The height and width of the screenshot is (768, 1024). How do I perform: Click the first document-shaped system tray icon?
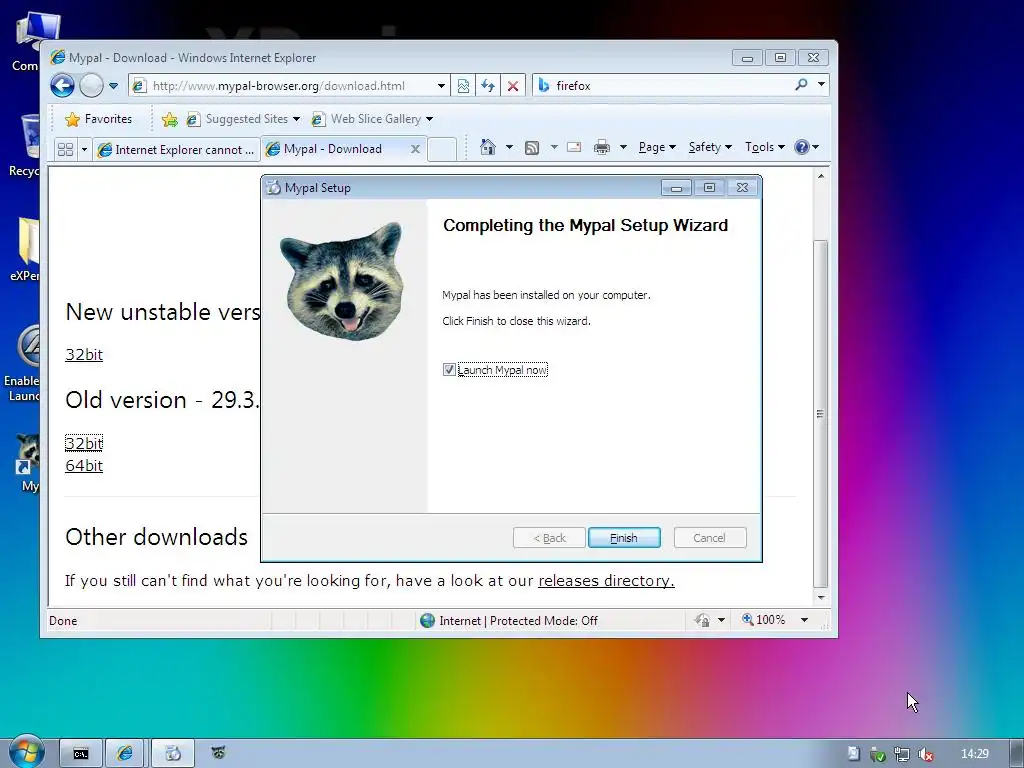[854, 754]
